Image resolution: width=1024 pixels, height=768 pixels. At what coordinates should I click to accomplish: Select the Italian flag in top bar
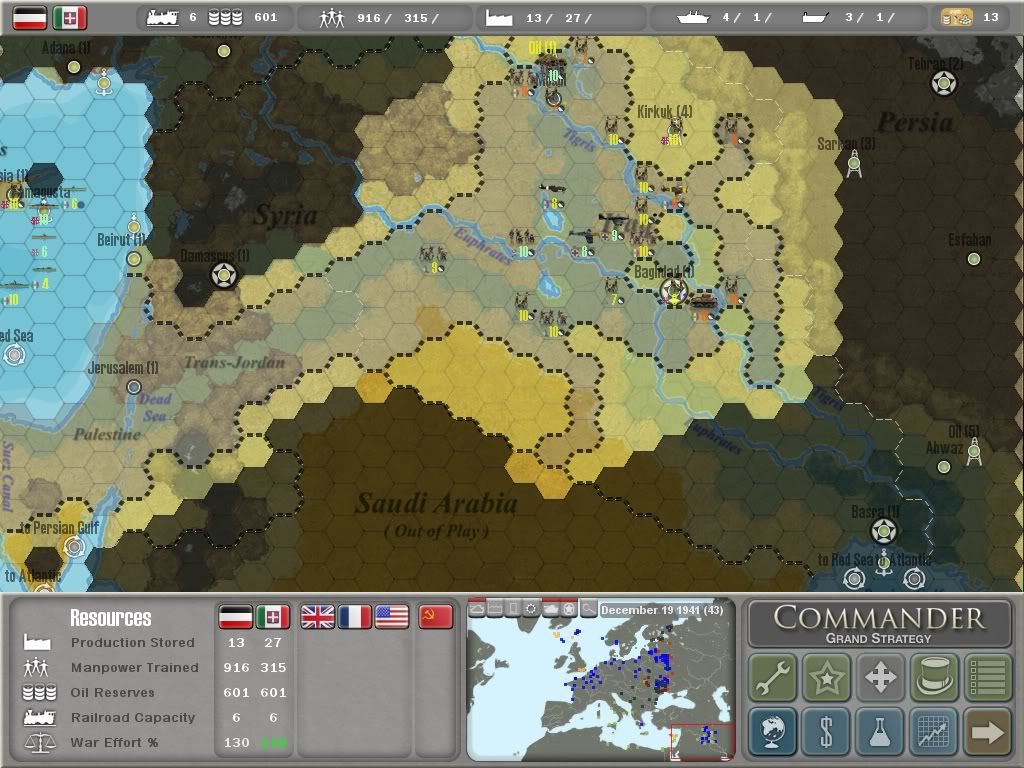click(x=69, y=18)
